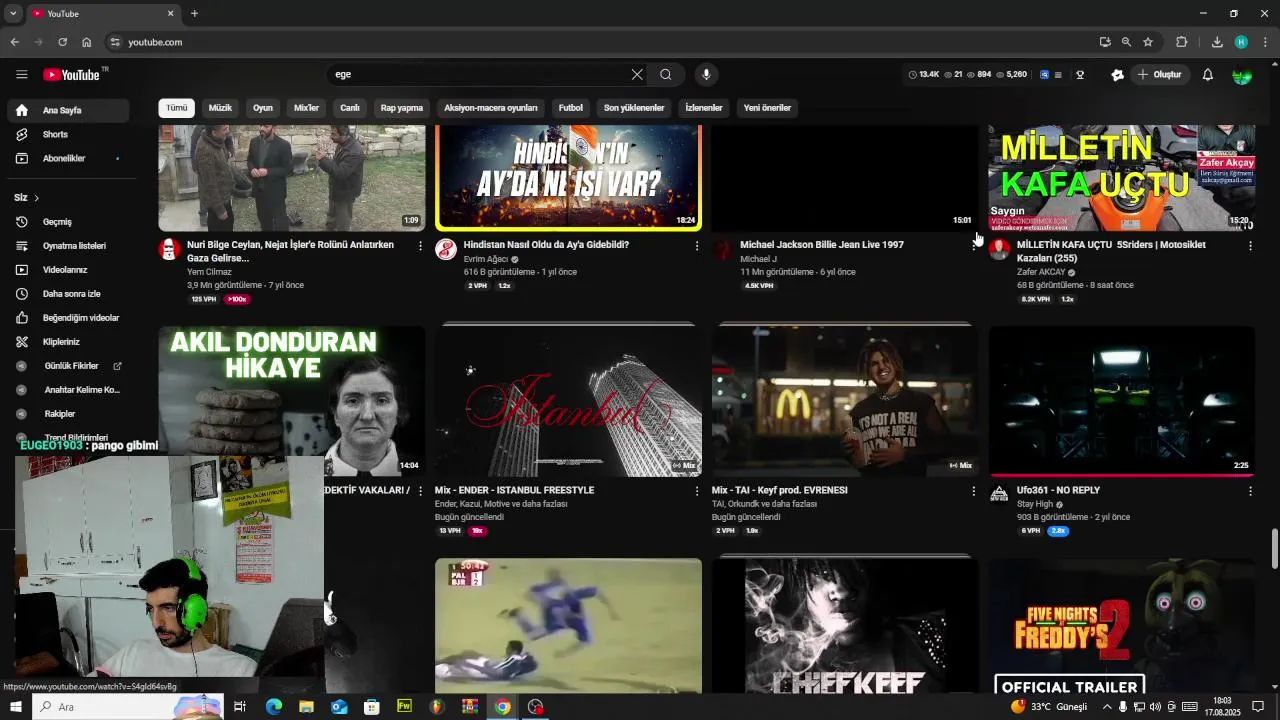Click the star-shaped extension icon beside Oluştur
The height and width of the screenshot is (720, 1280).
[x=1118, y=75]
